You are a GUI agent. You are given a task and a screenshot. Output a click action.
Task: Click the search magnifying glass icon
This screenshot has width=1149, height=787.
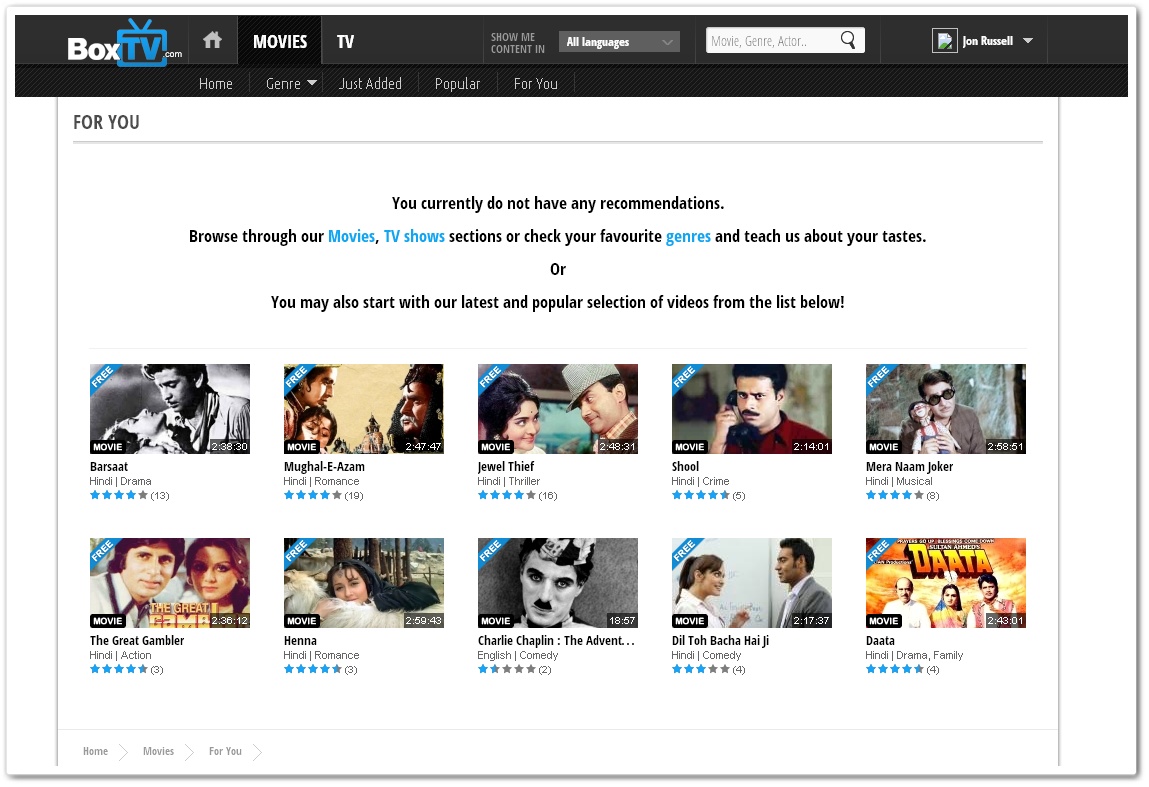coord(848,40)
